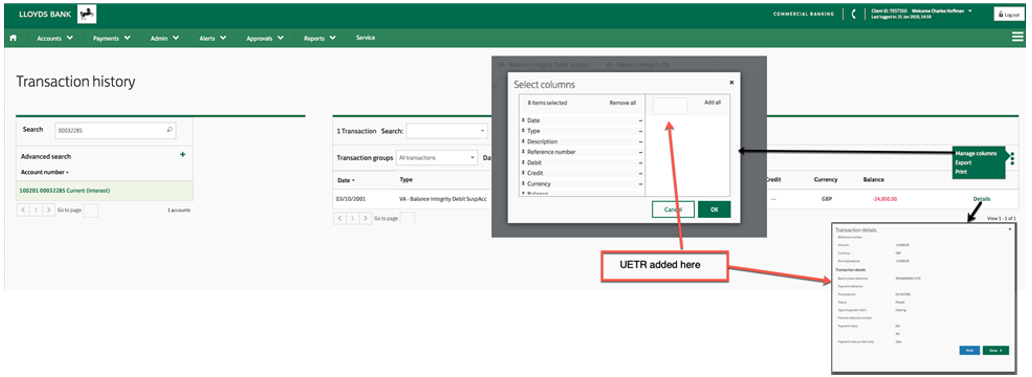Open the transaction Search dropdown field
The height and width of the screenshot is (377, 1032).
(x=447, y=131)
